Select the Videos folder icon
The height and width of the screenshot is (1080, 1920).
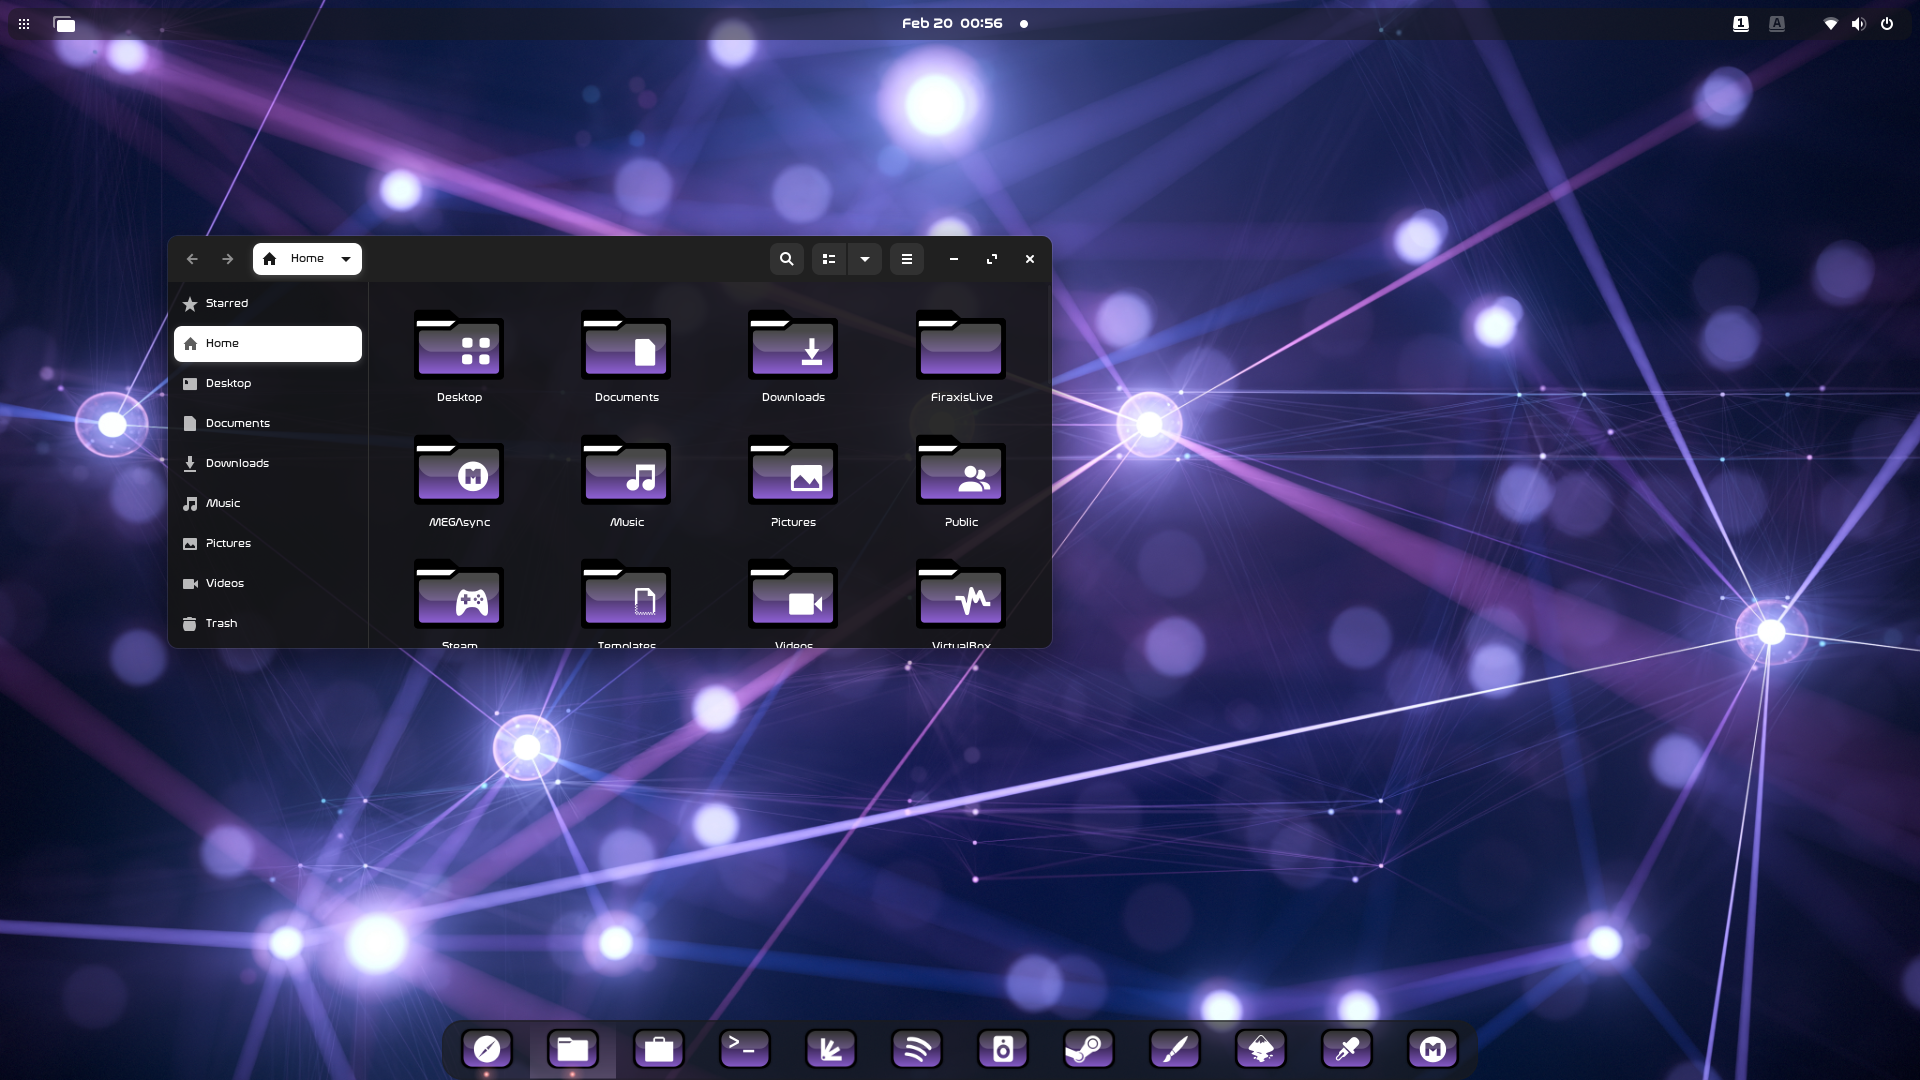tap(793, 596)
